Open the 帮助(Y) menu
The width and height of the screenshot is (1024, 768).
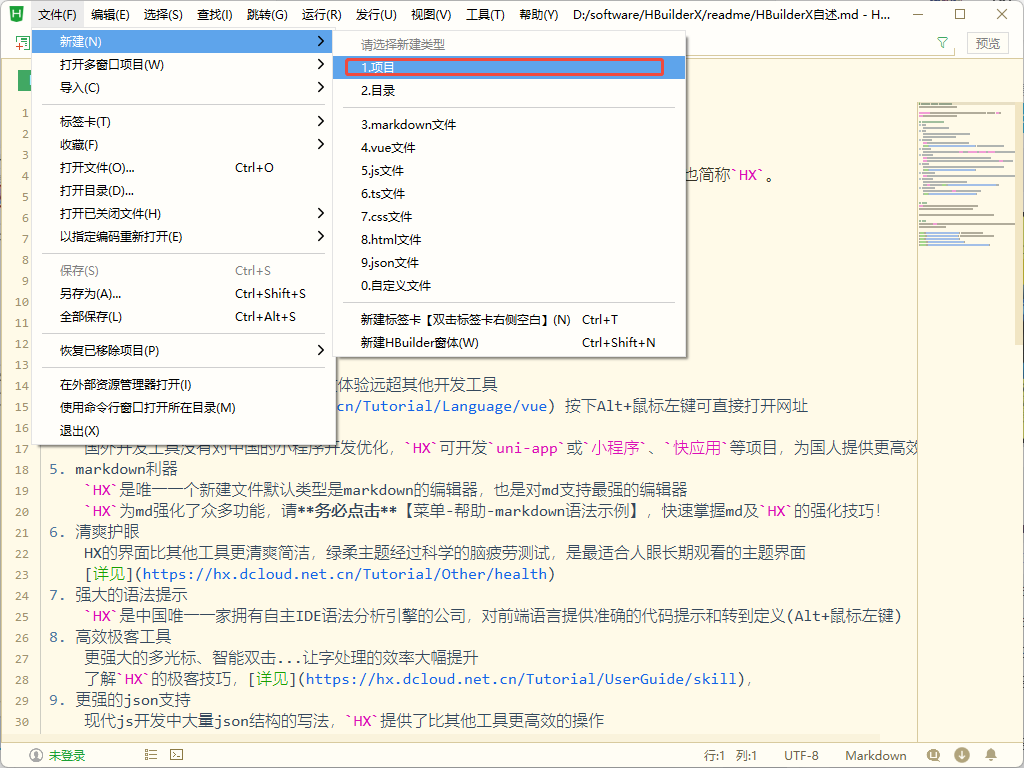pos(539,14)
